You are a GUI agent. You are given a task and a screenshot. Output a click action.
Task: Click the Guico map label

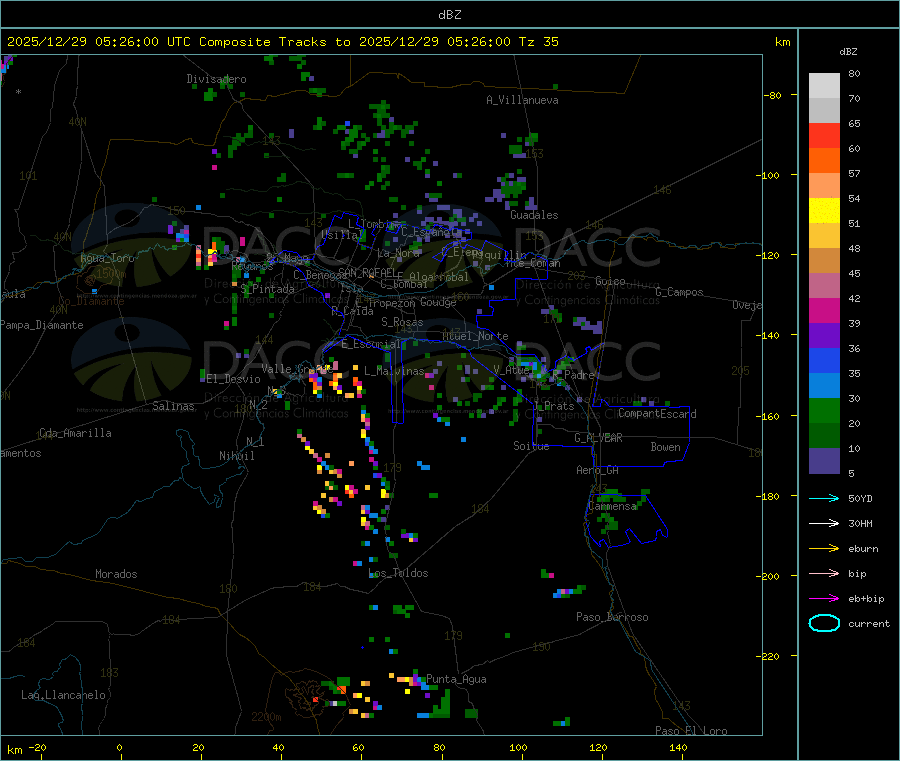[x=610, y=281]
